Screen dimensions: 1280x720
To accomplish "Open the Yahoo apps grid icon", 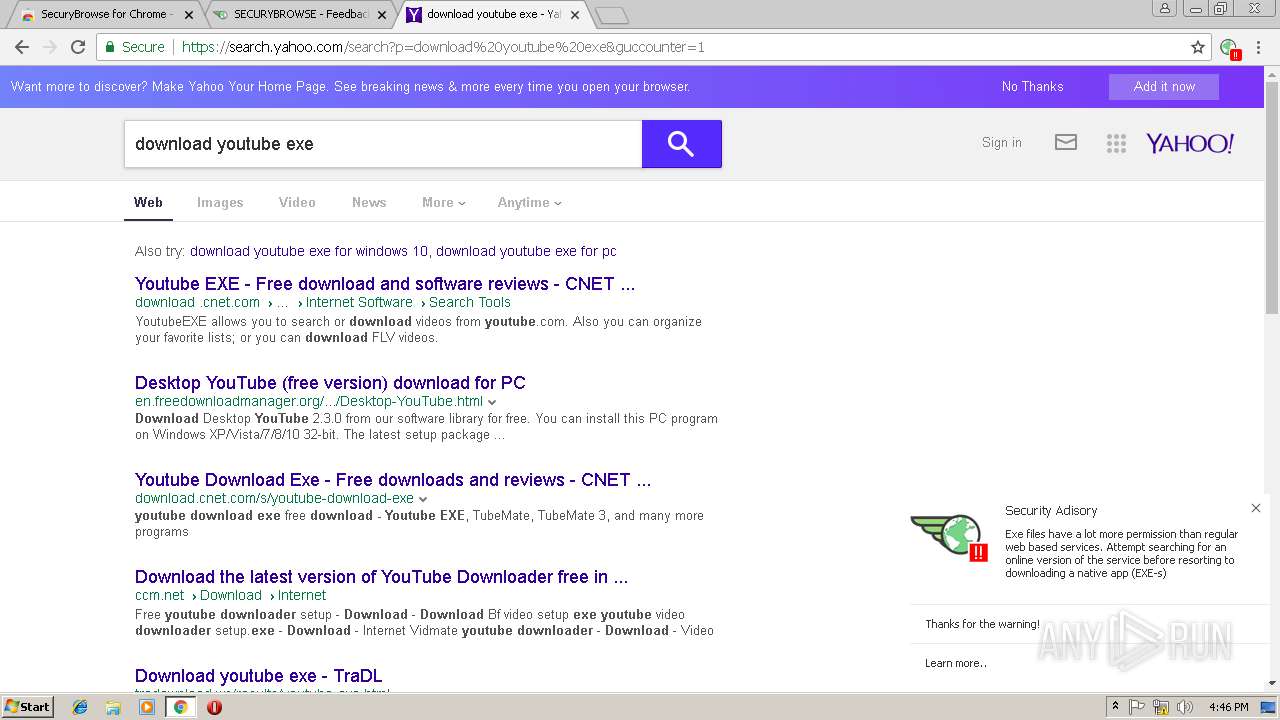I will 1116,144.
